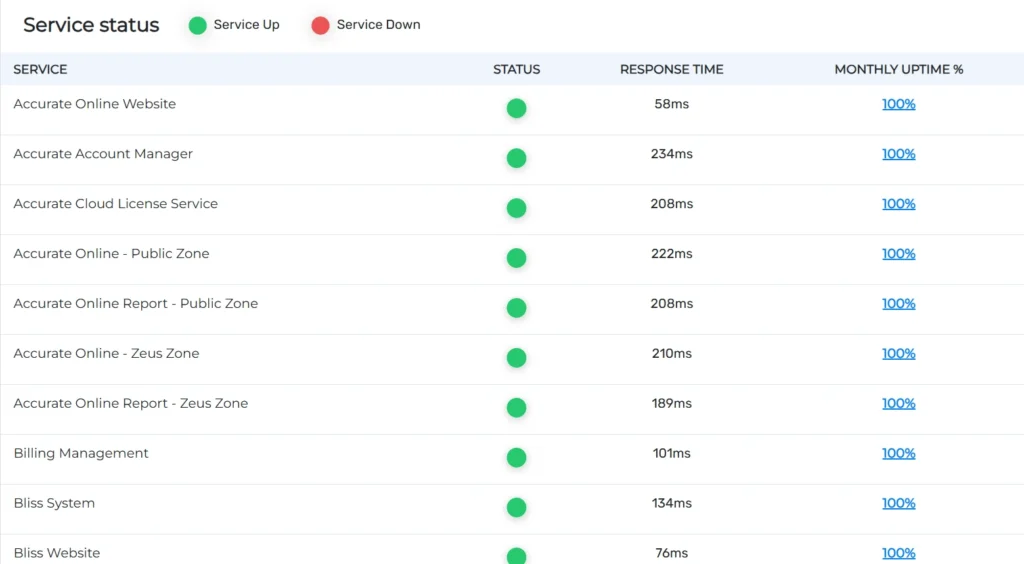1024x564 pixels.
Task: Open 100% uptime link for Accurate Online Report - Public Zone
Action: point(899,304)
